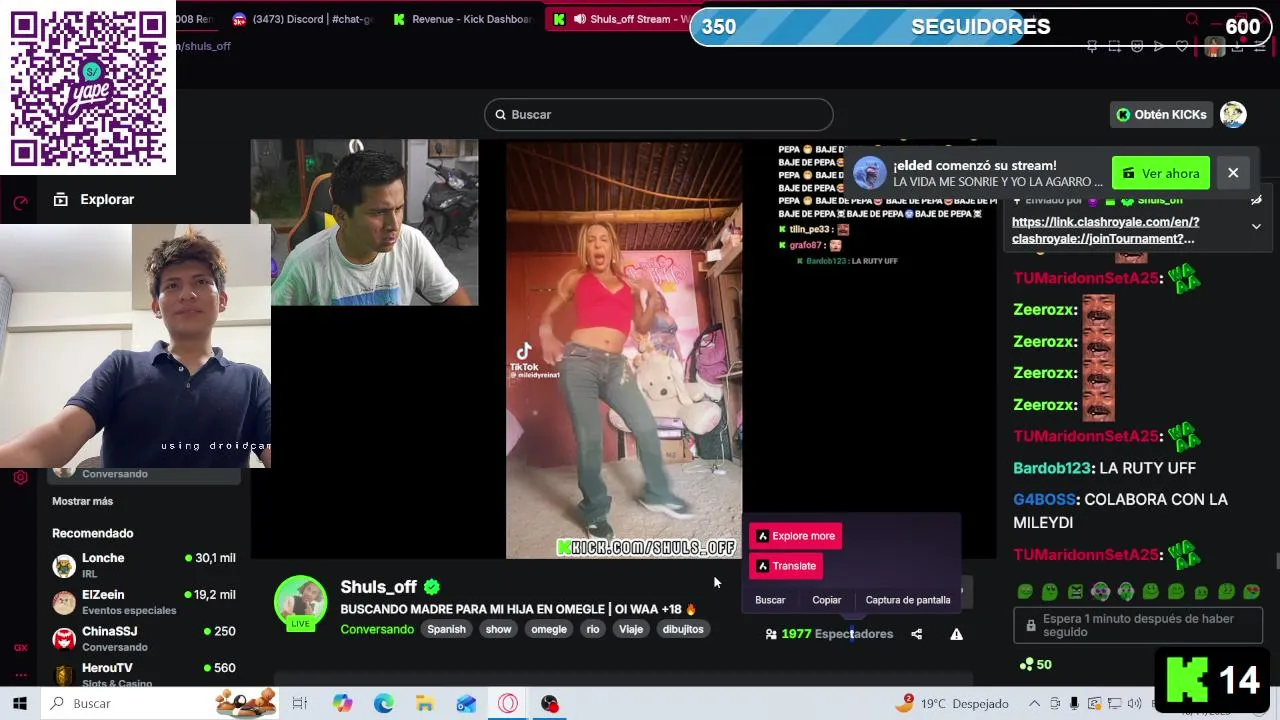Dismiss the stream started notification
Image resolution: width=1280 pixels, height=720 pixels.
(1233, 173)
